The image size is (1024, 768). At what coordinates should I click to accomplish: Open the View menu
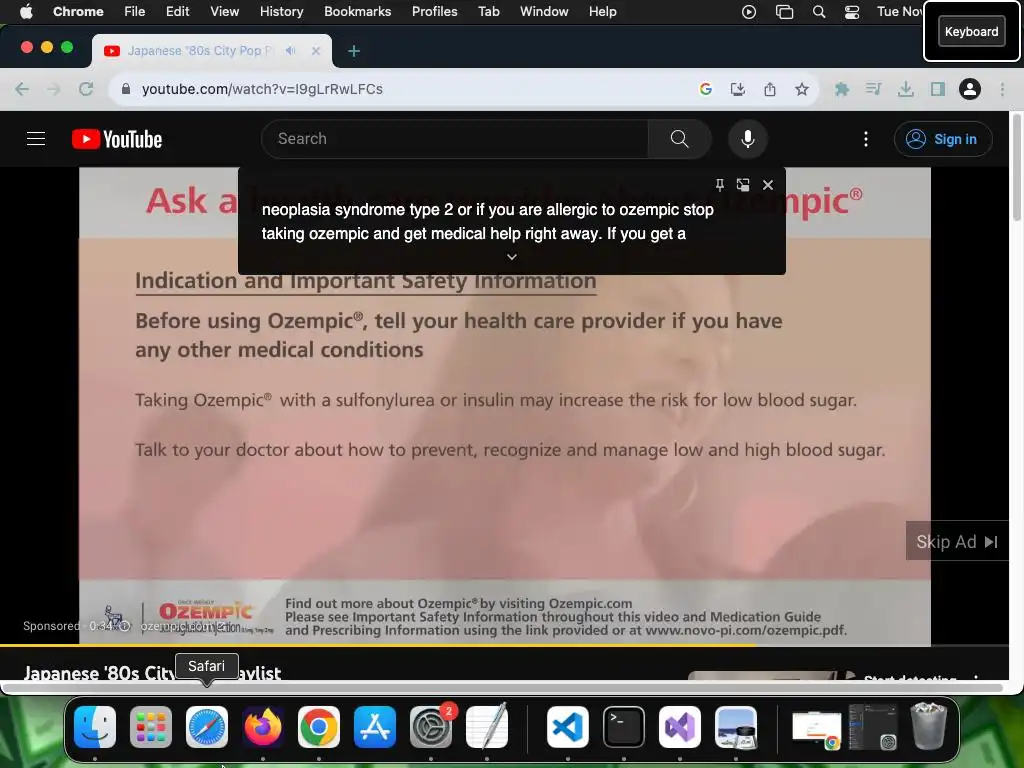point(225,11)
